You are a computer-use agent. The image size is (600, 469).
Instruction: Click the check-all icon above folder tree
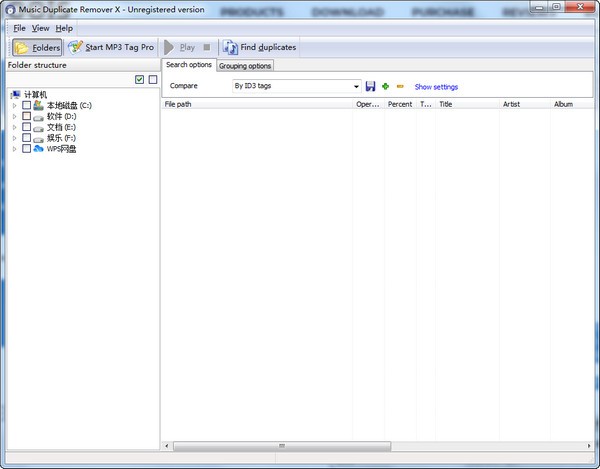[x=139, y=80]
